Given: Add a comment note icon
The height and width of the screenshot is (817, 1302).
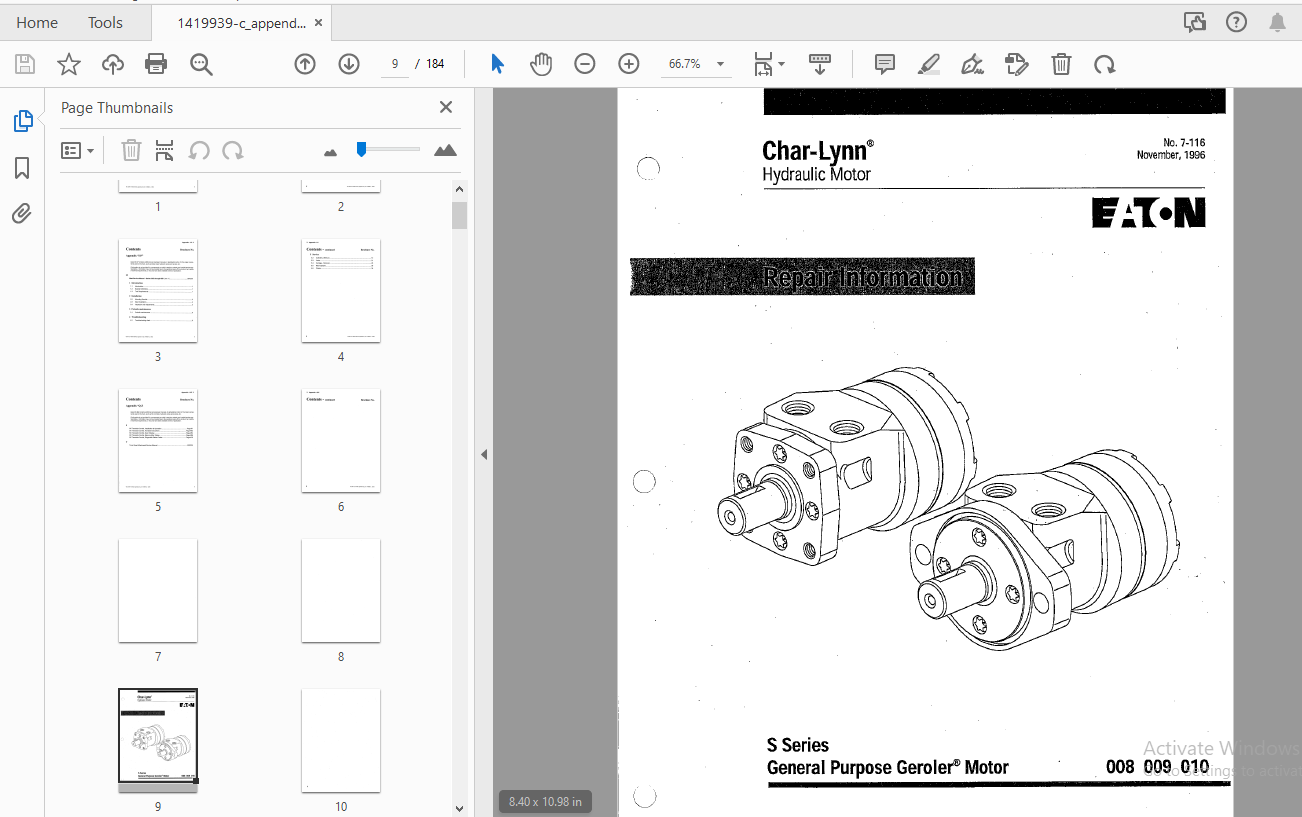Looking at the screenshot, I should click(885, 64).
